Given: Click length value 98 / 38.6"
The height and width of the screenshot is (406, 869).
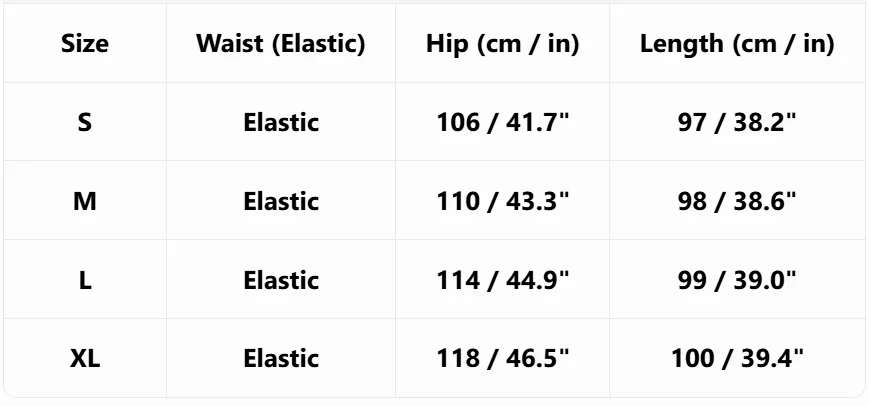Looking at the screenshot, I should [x=737, y=201].
